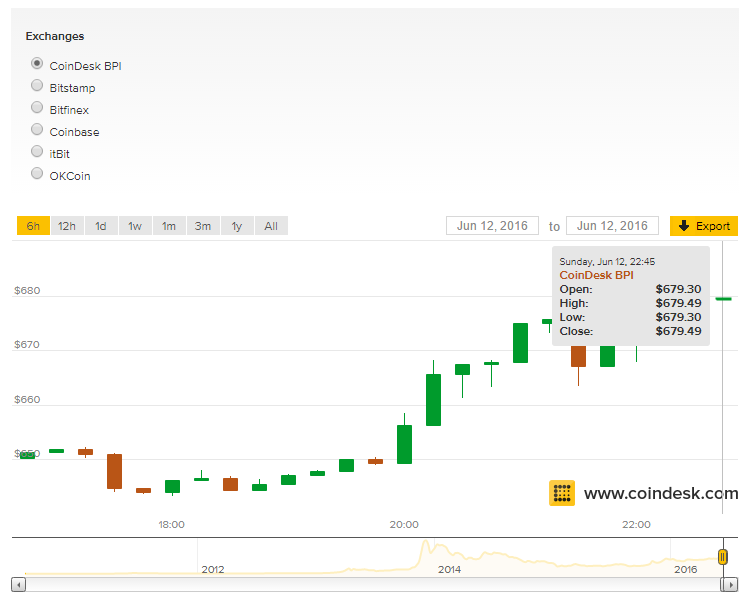Choose the Bitfinex exchange radio button

[x=37, y=107]
